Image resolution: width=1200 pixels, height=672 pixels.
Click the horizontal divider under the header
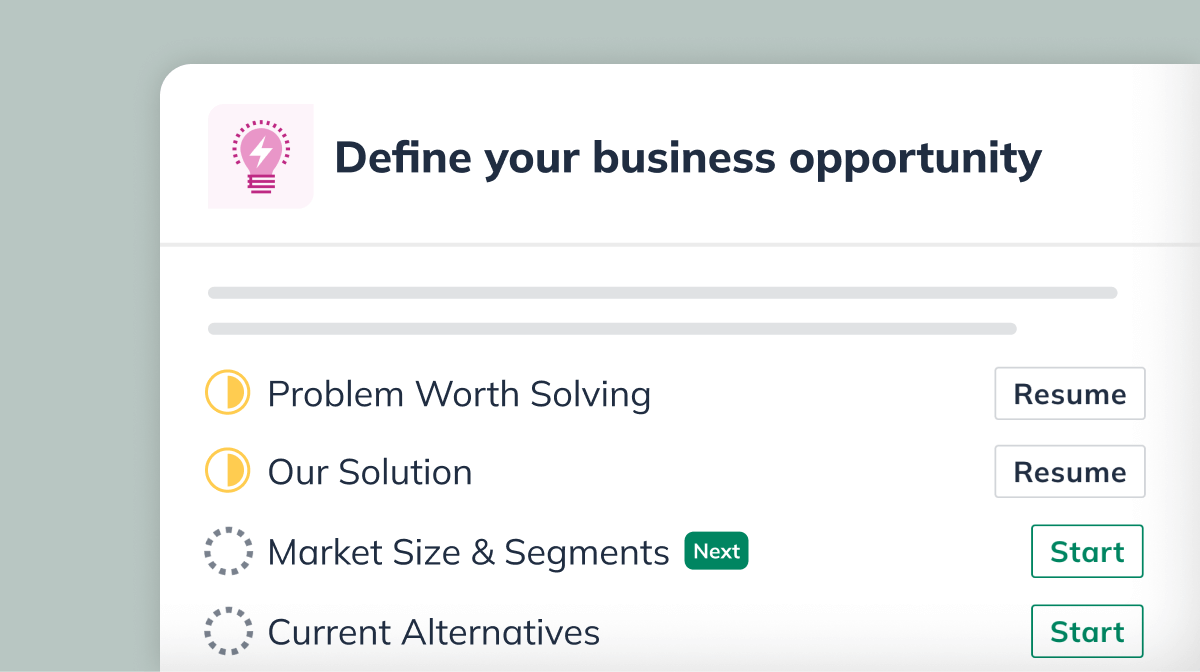(x=680, y=244)
